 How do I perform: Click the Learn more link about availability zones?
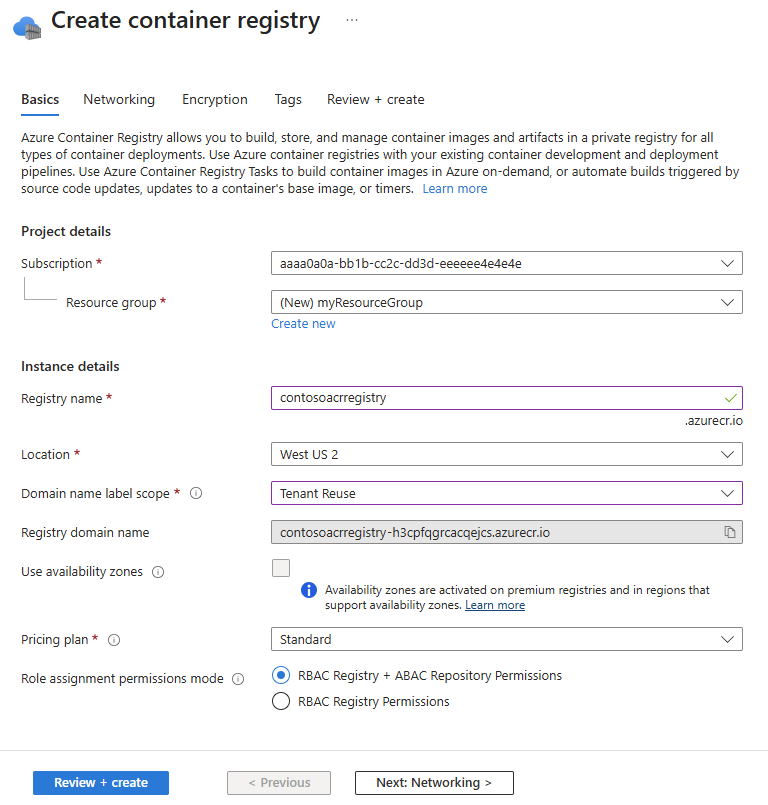point(494,604)
